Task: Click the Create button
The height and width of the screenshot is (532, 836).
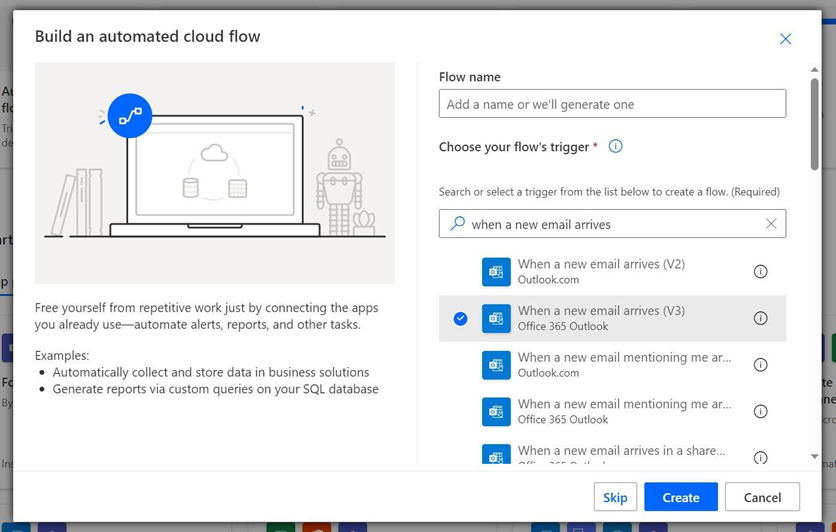Action: point(681,497)
